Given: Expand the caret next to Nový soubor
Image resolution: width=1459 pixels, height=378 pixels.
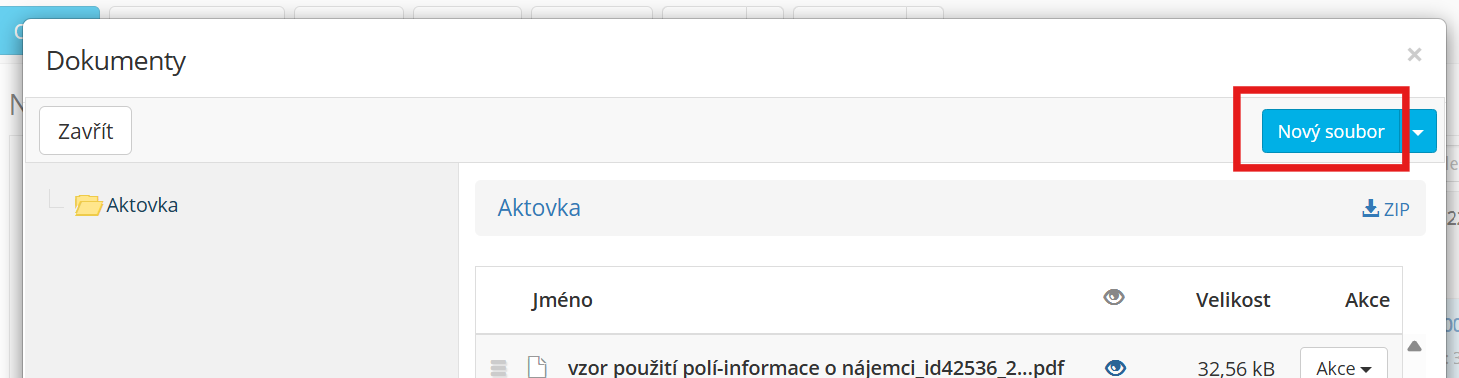Looking at the screenshot, I should click(1419, 131).
